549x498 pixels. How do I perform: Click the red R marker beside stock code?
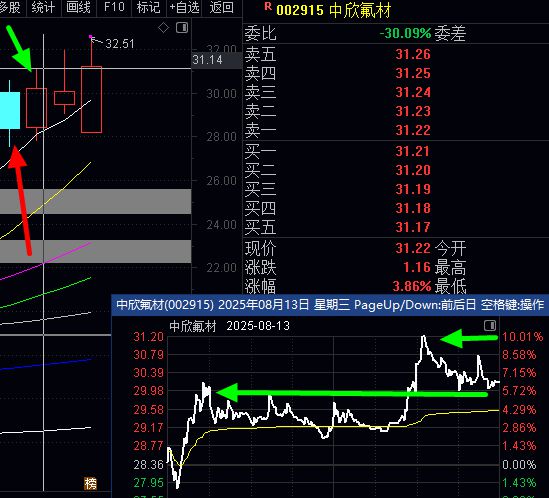tap(268, 6)
